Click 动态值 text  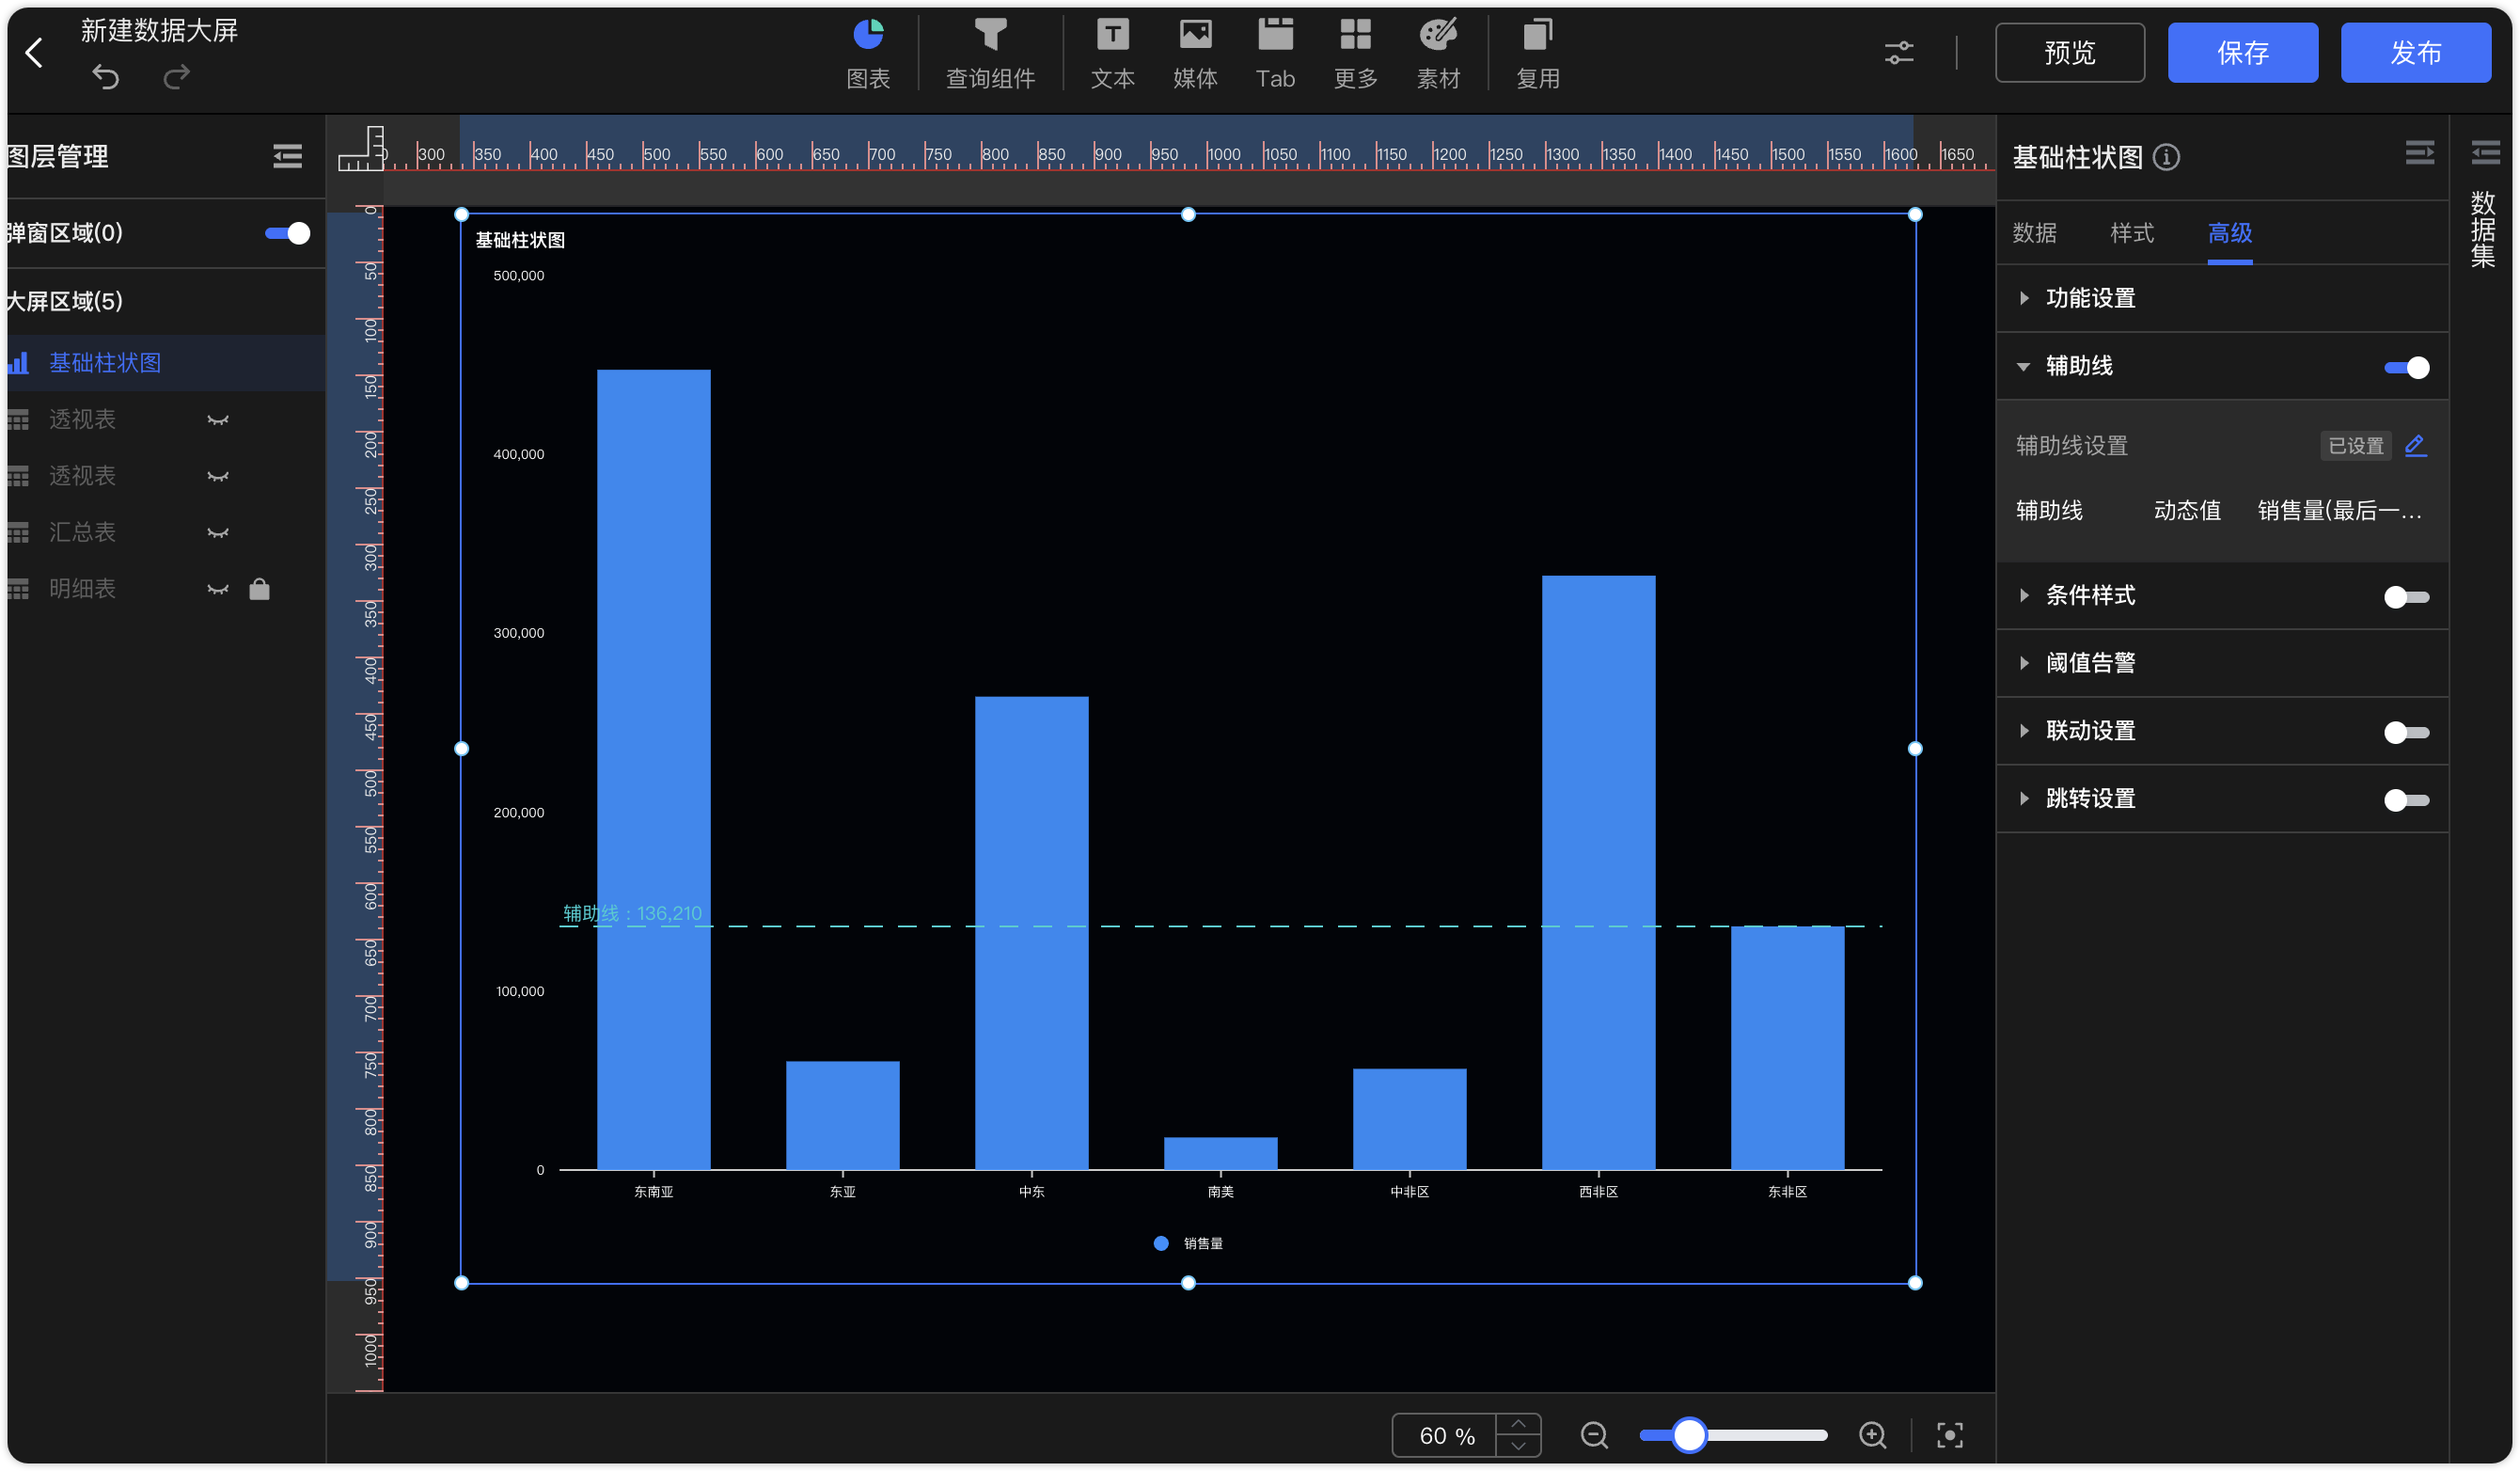2187,510
